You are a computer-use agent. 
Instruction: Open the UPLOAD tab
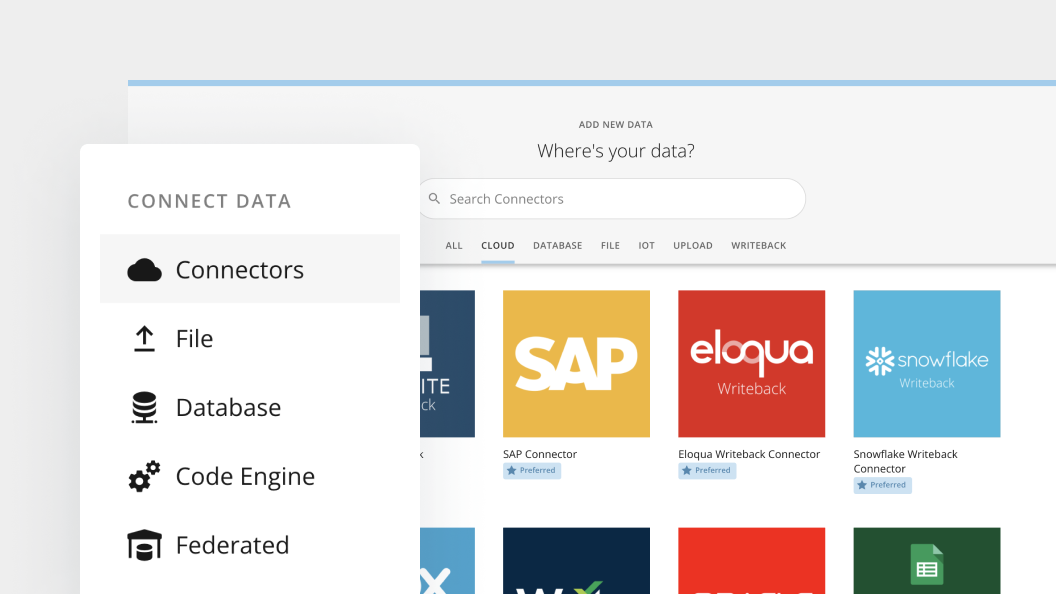[x=693, y=246]
